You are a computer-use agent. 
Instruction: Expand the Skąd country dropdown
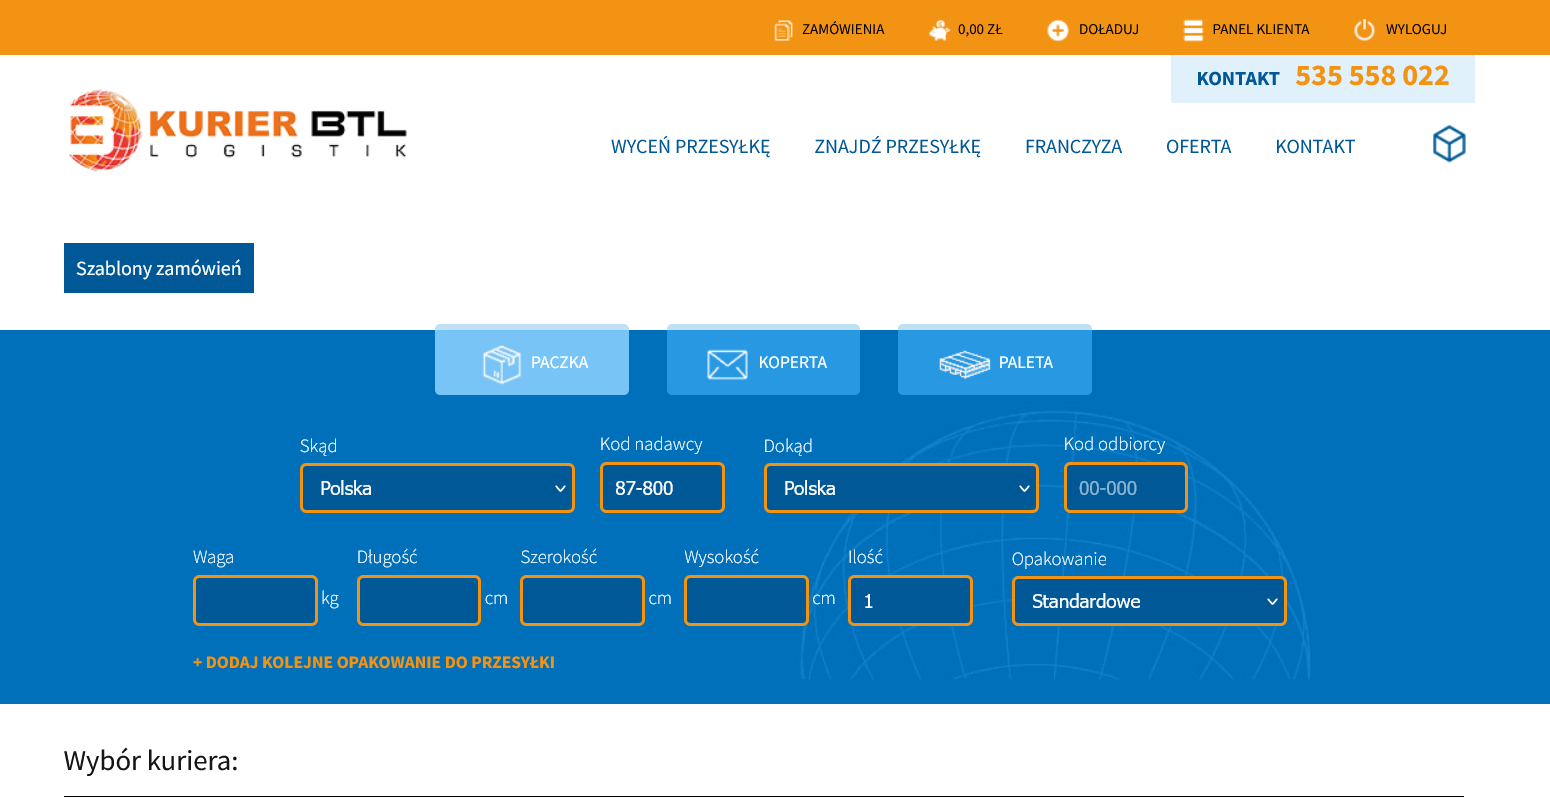tap(437, 488)
